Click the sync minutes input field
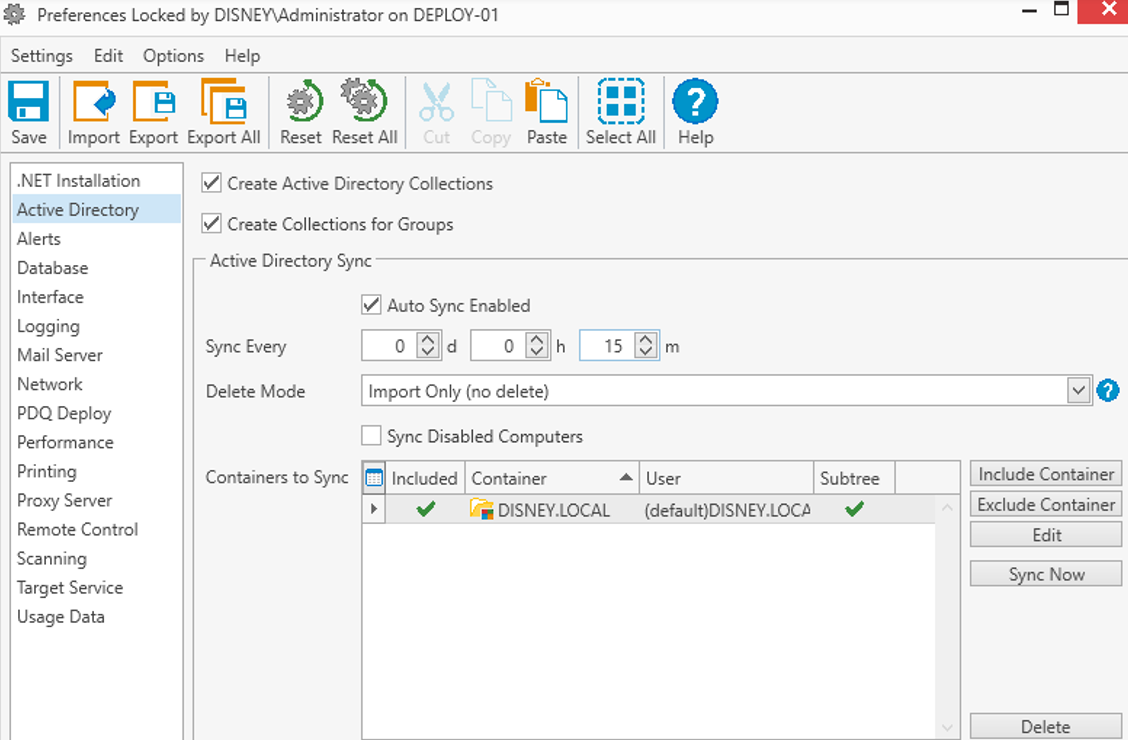The height and width of the screenshot is (740, 1128). [x=608, y=346]
